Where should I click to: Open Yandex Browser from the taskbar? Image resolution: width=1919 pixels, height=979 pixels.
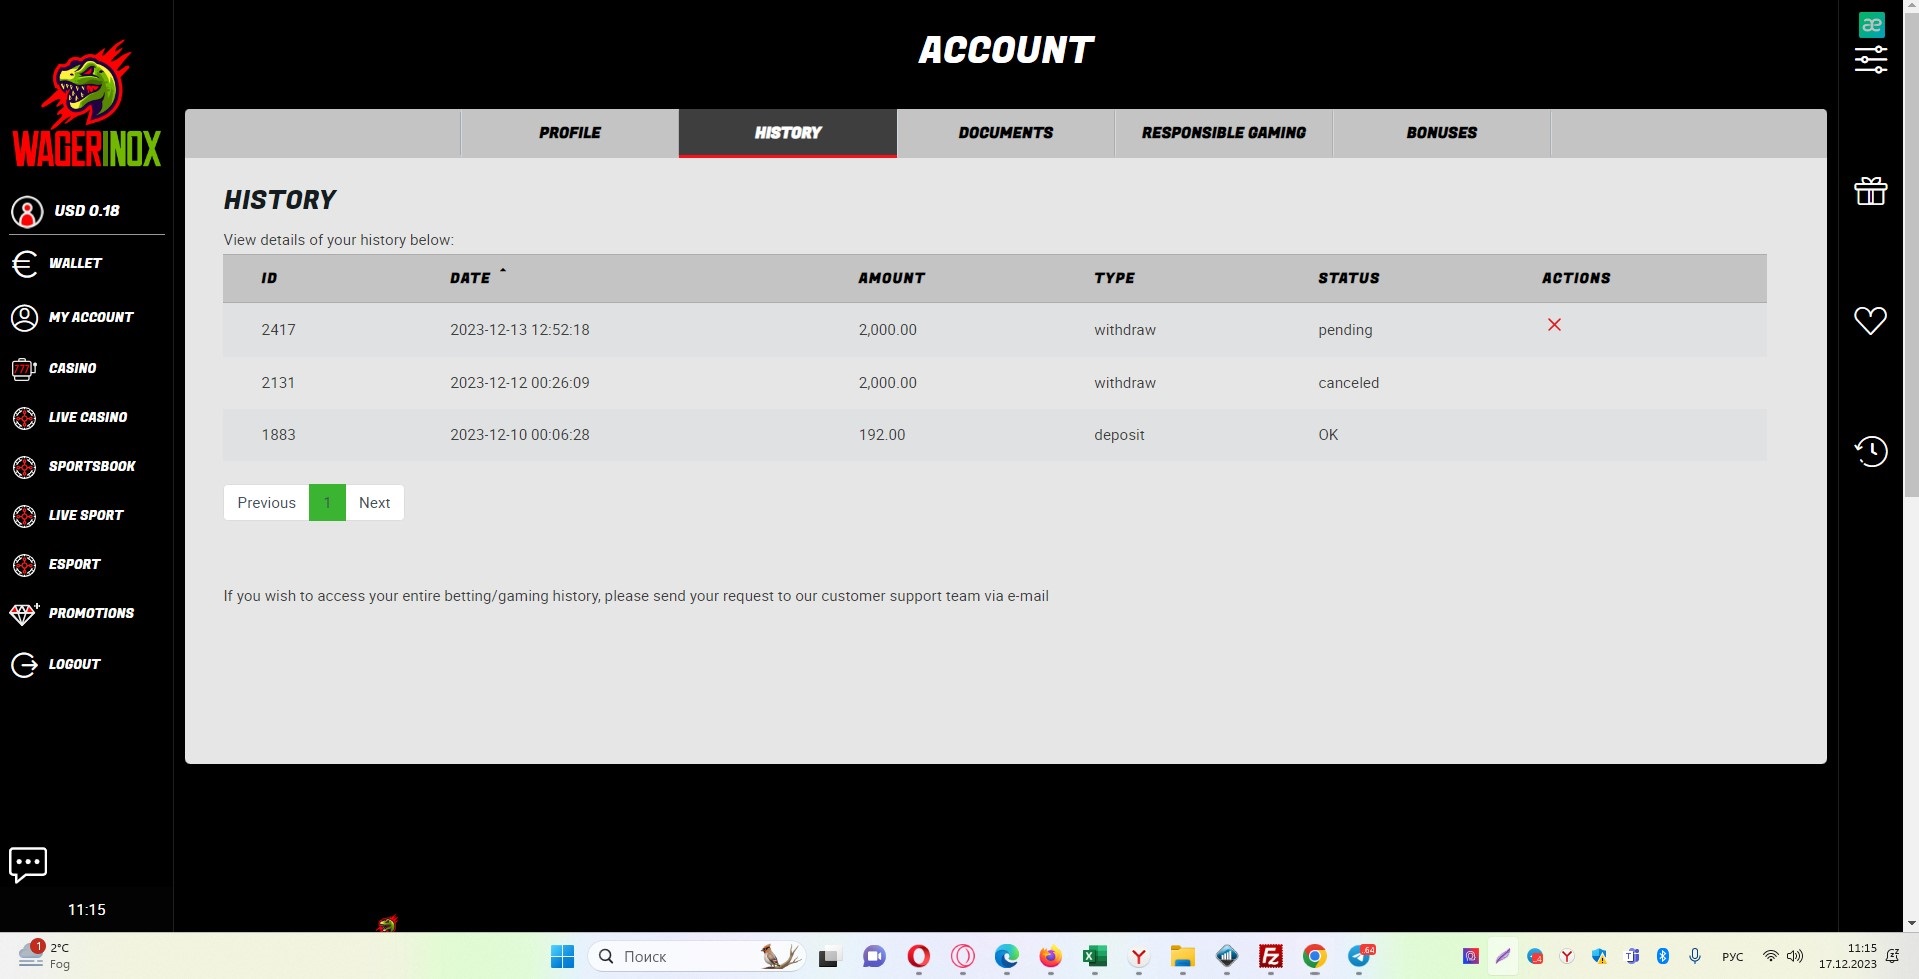1138,957
